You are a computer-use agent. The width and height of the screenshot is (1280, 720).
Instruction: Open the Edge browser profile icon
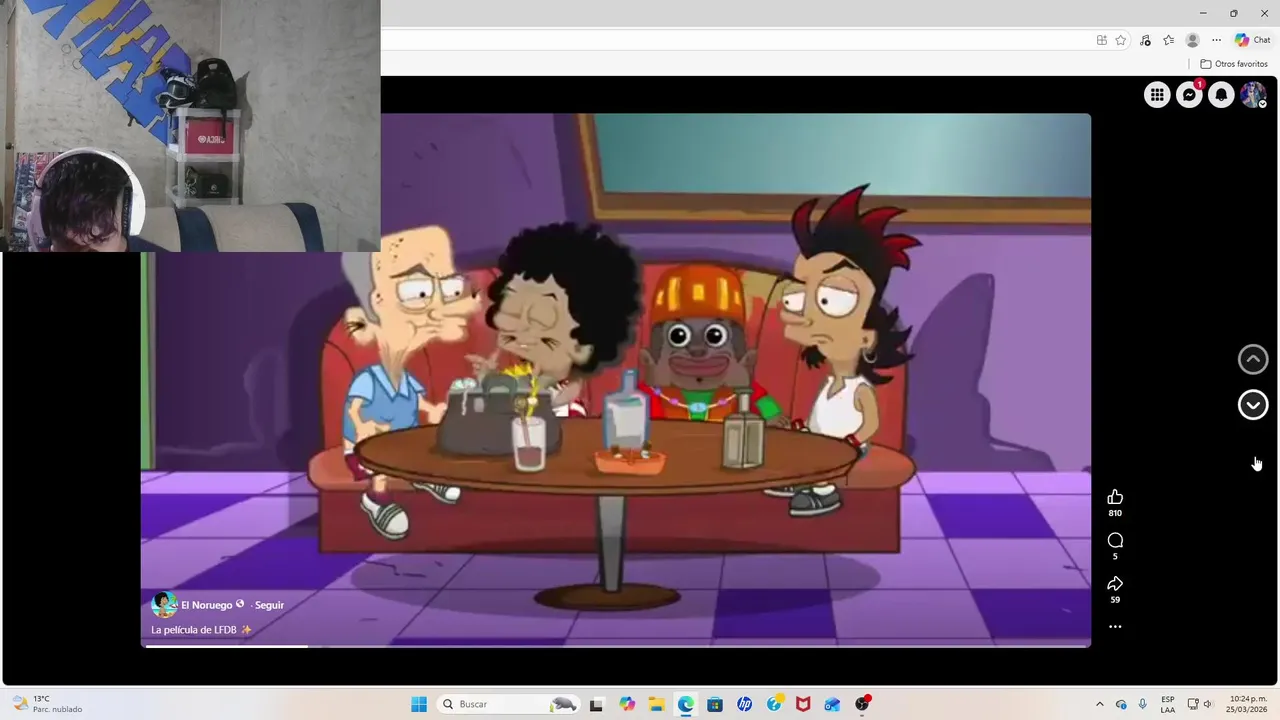coord(1192,40)
